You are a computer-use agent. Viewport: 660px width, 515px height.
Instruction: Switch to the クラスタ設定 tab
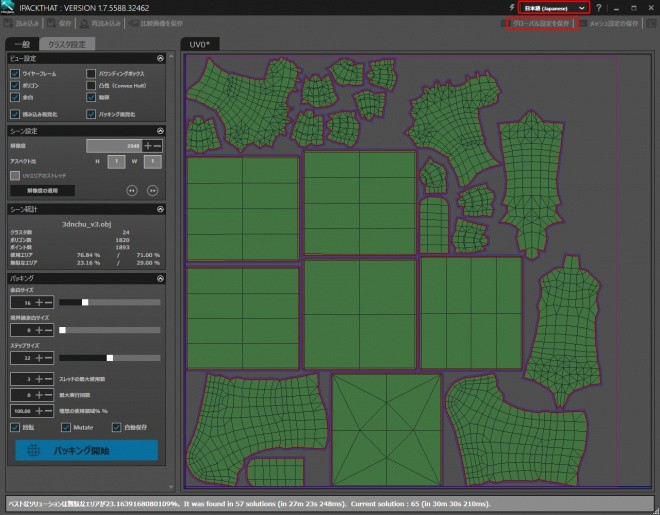coord(67,44)
